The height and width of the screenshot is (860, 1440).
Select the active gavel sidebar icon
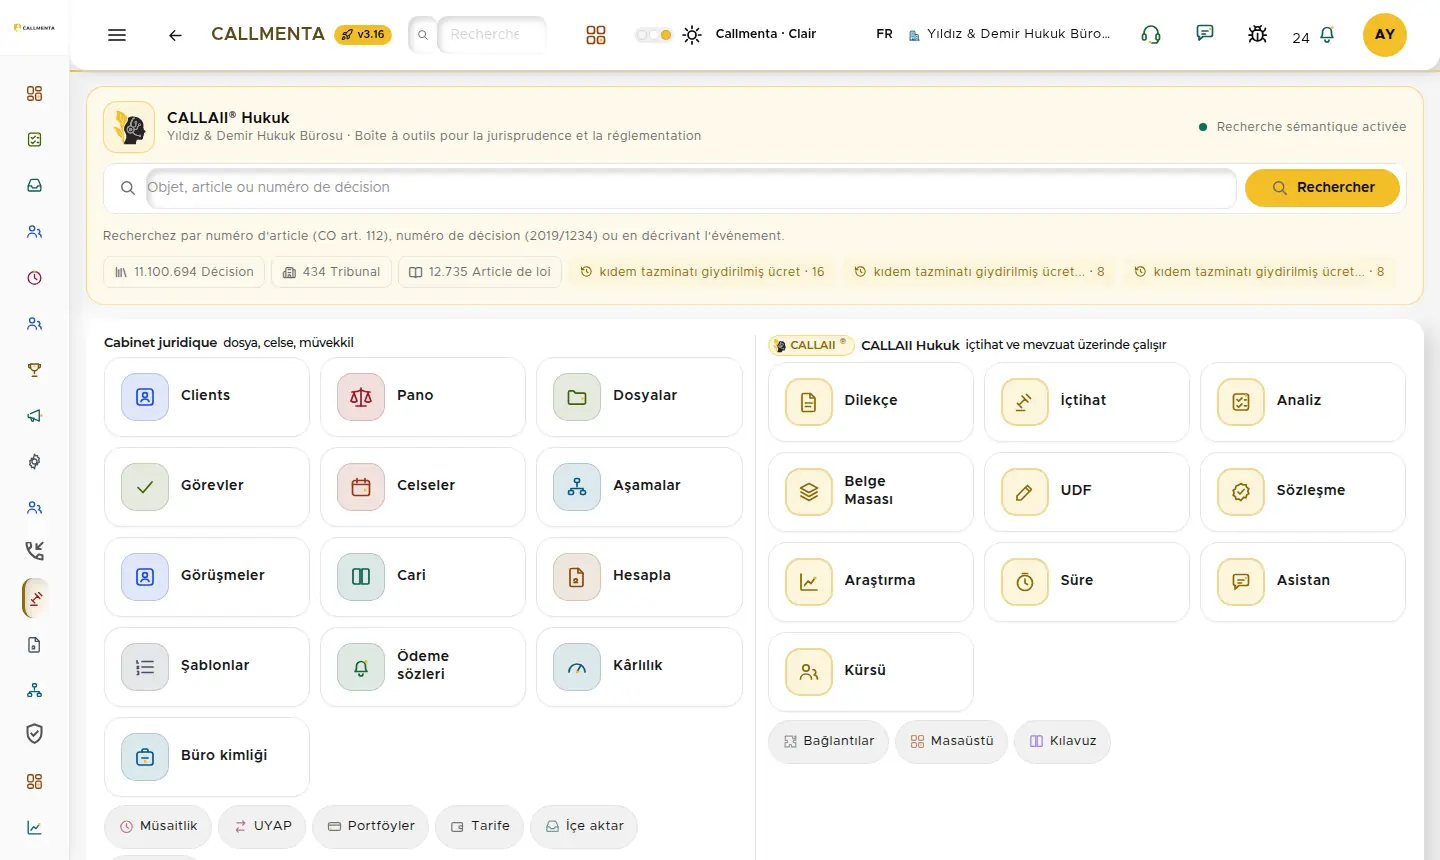point(35,599)
